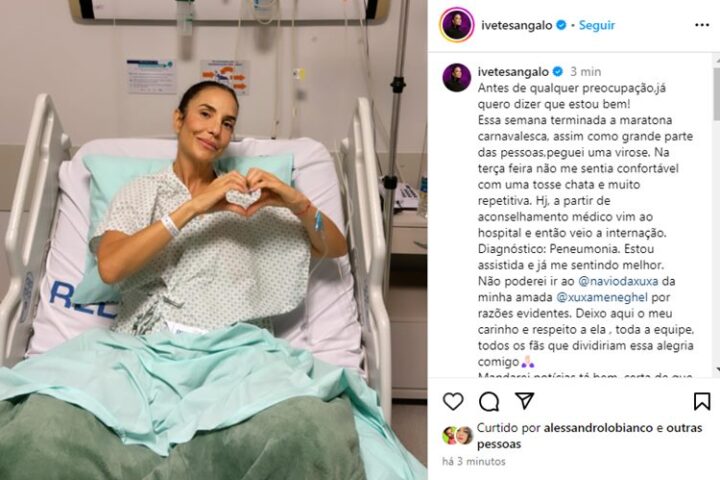Screen dimensions: 720x480
Task: View outras pessoas who liked post
Action: coord(590,436)
